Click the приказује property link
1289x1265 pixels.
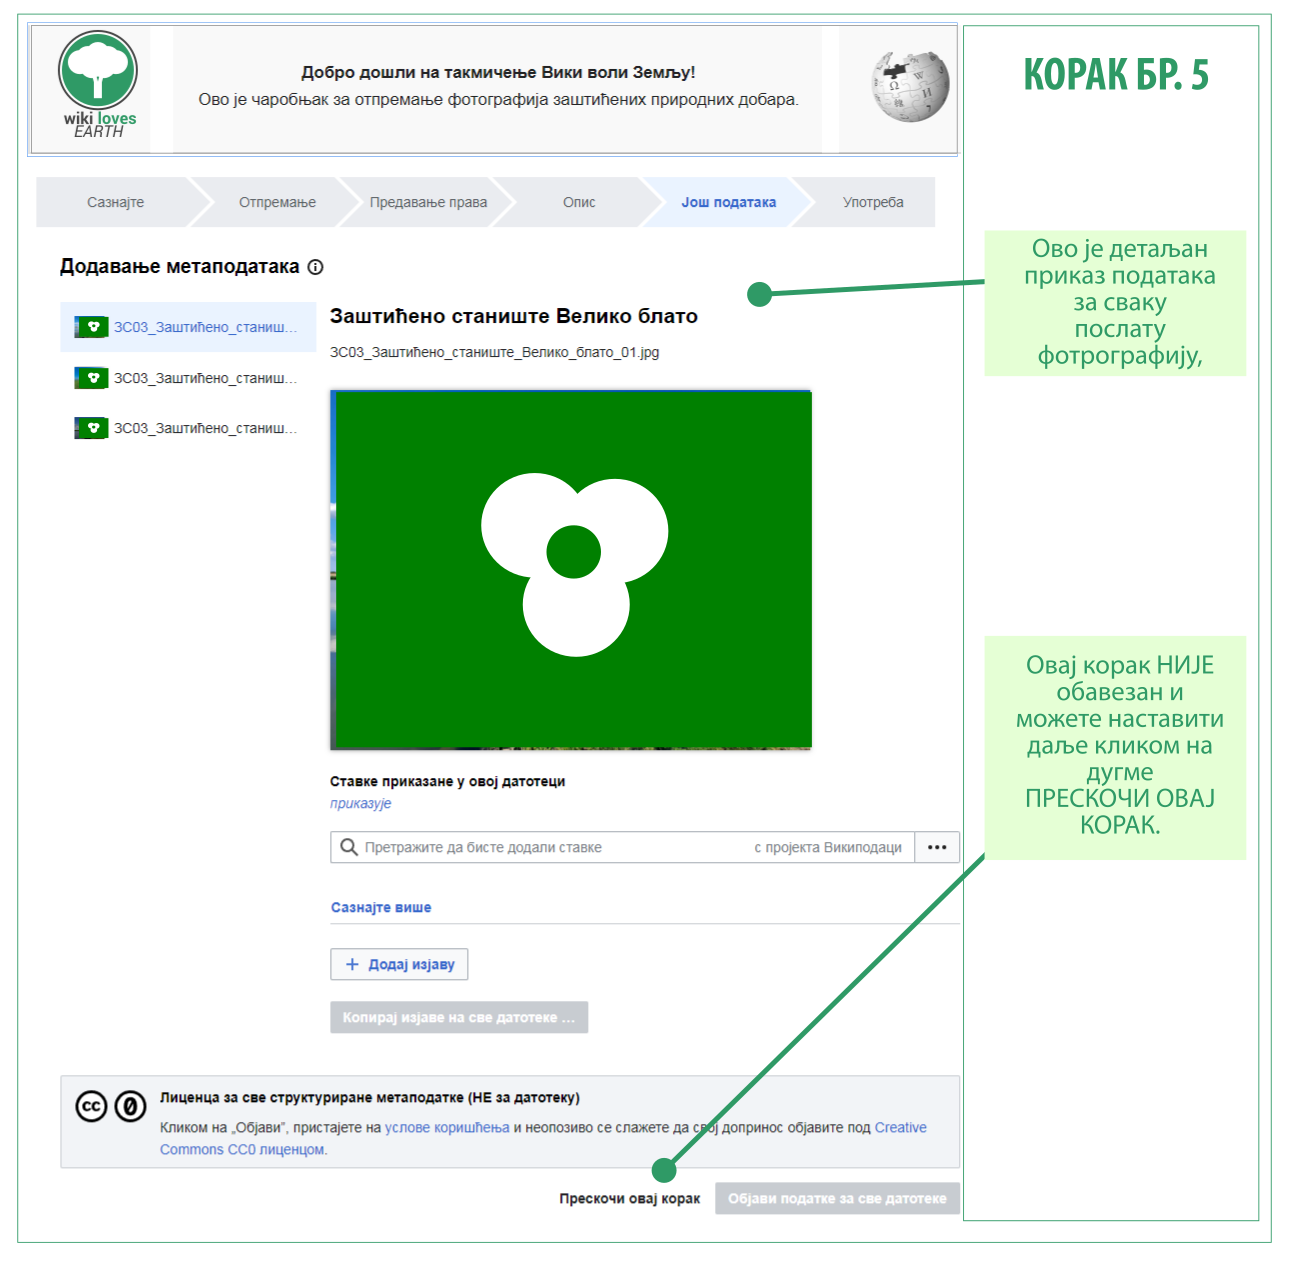click(x=361, y=803)
